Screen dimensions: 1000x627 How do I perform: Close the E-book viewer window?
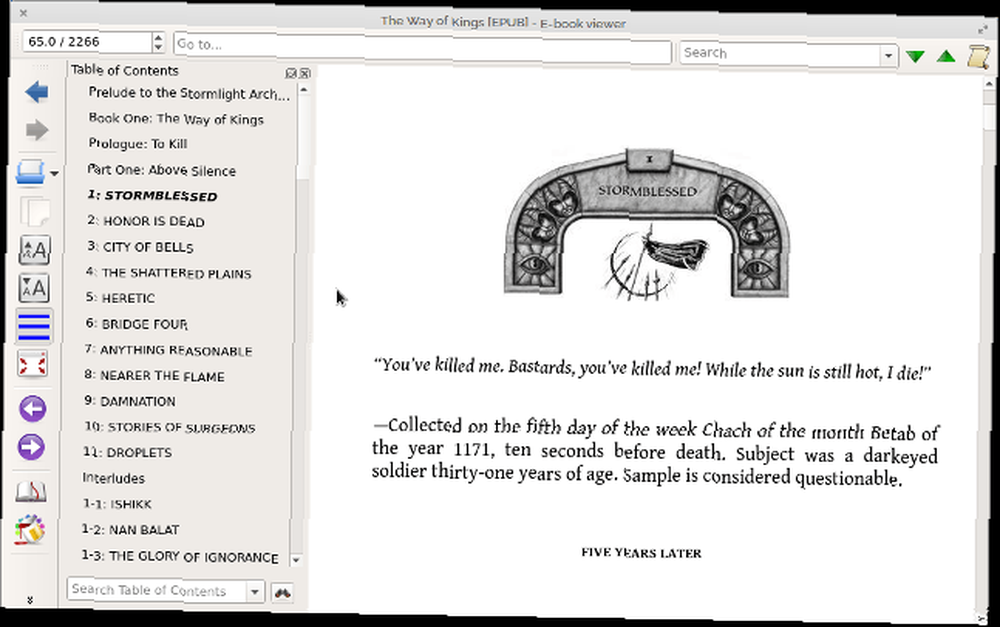click(24, 13)
